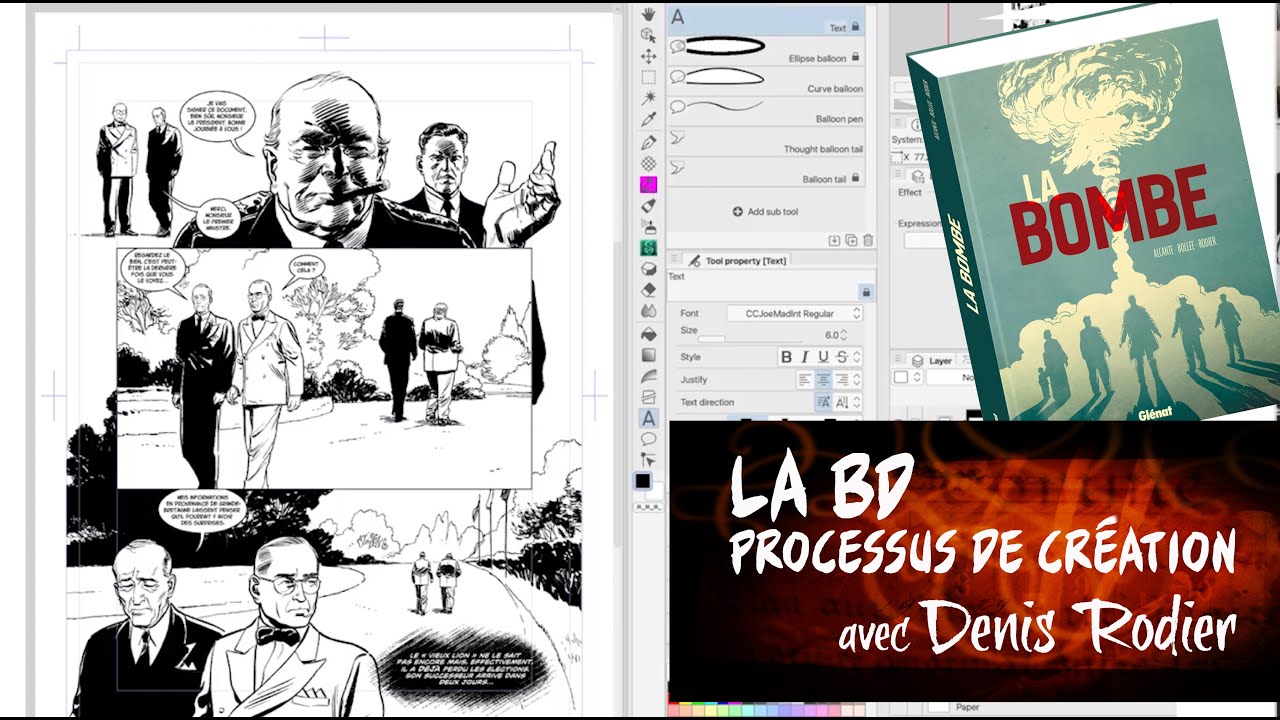Select the Move layer tool
Viewport: 1280px width, 720px height.
point(648,56)
